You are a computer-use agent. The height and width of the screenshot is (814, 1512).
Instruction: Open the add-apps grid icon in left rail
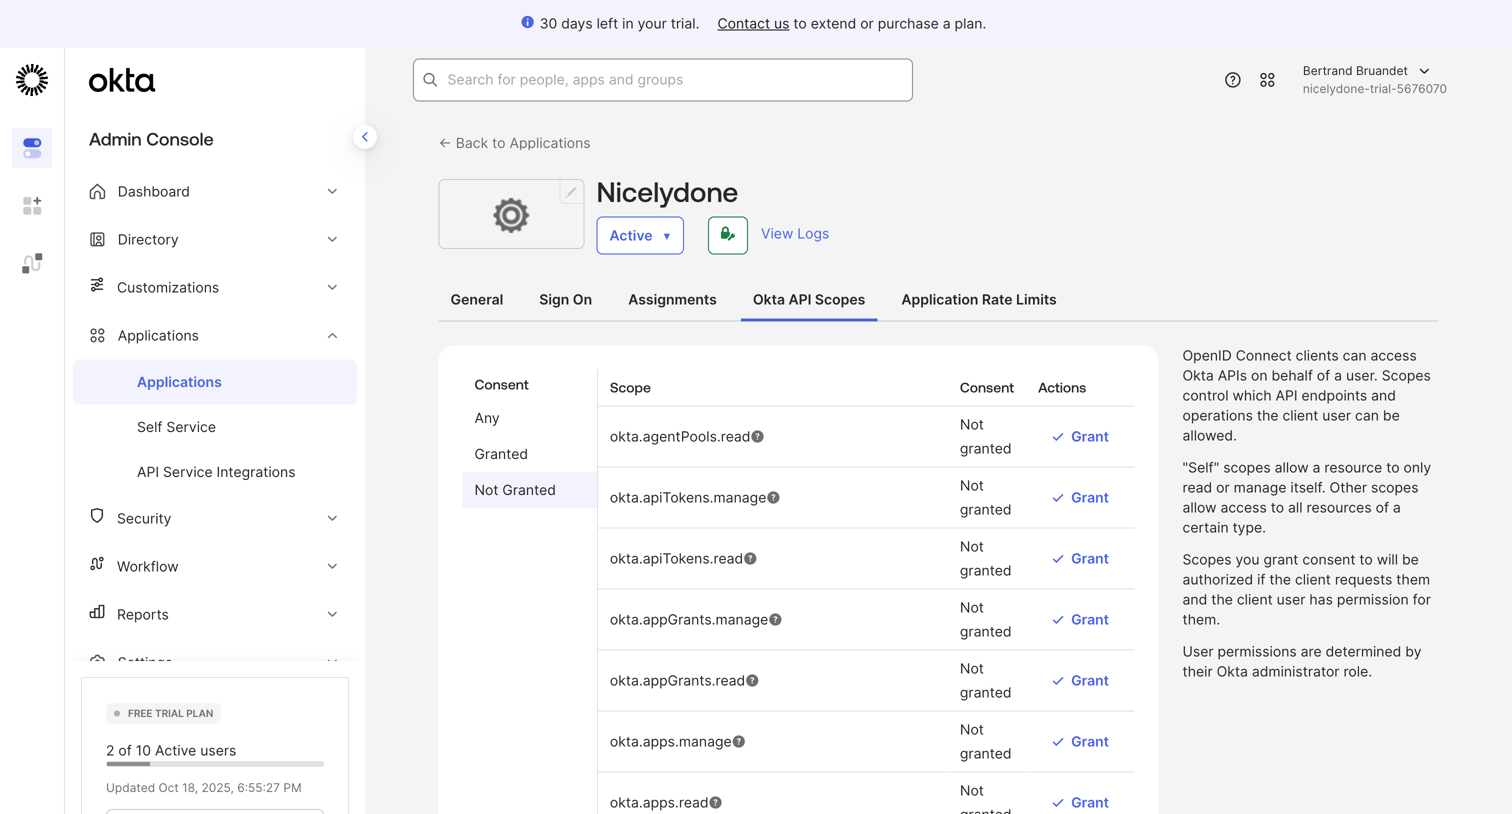click(x=32, y=206)
